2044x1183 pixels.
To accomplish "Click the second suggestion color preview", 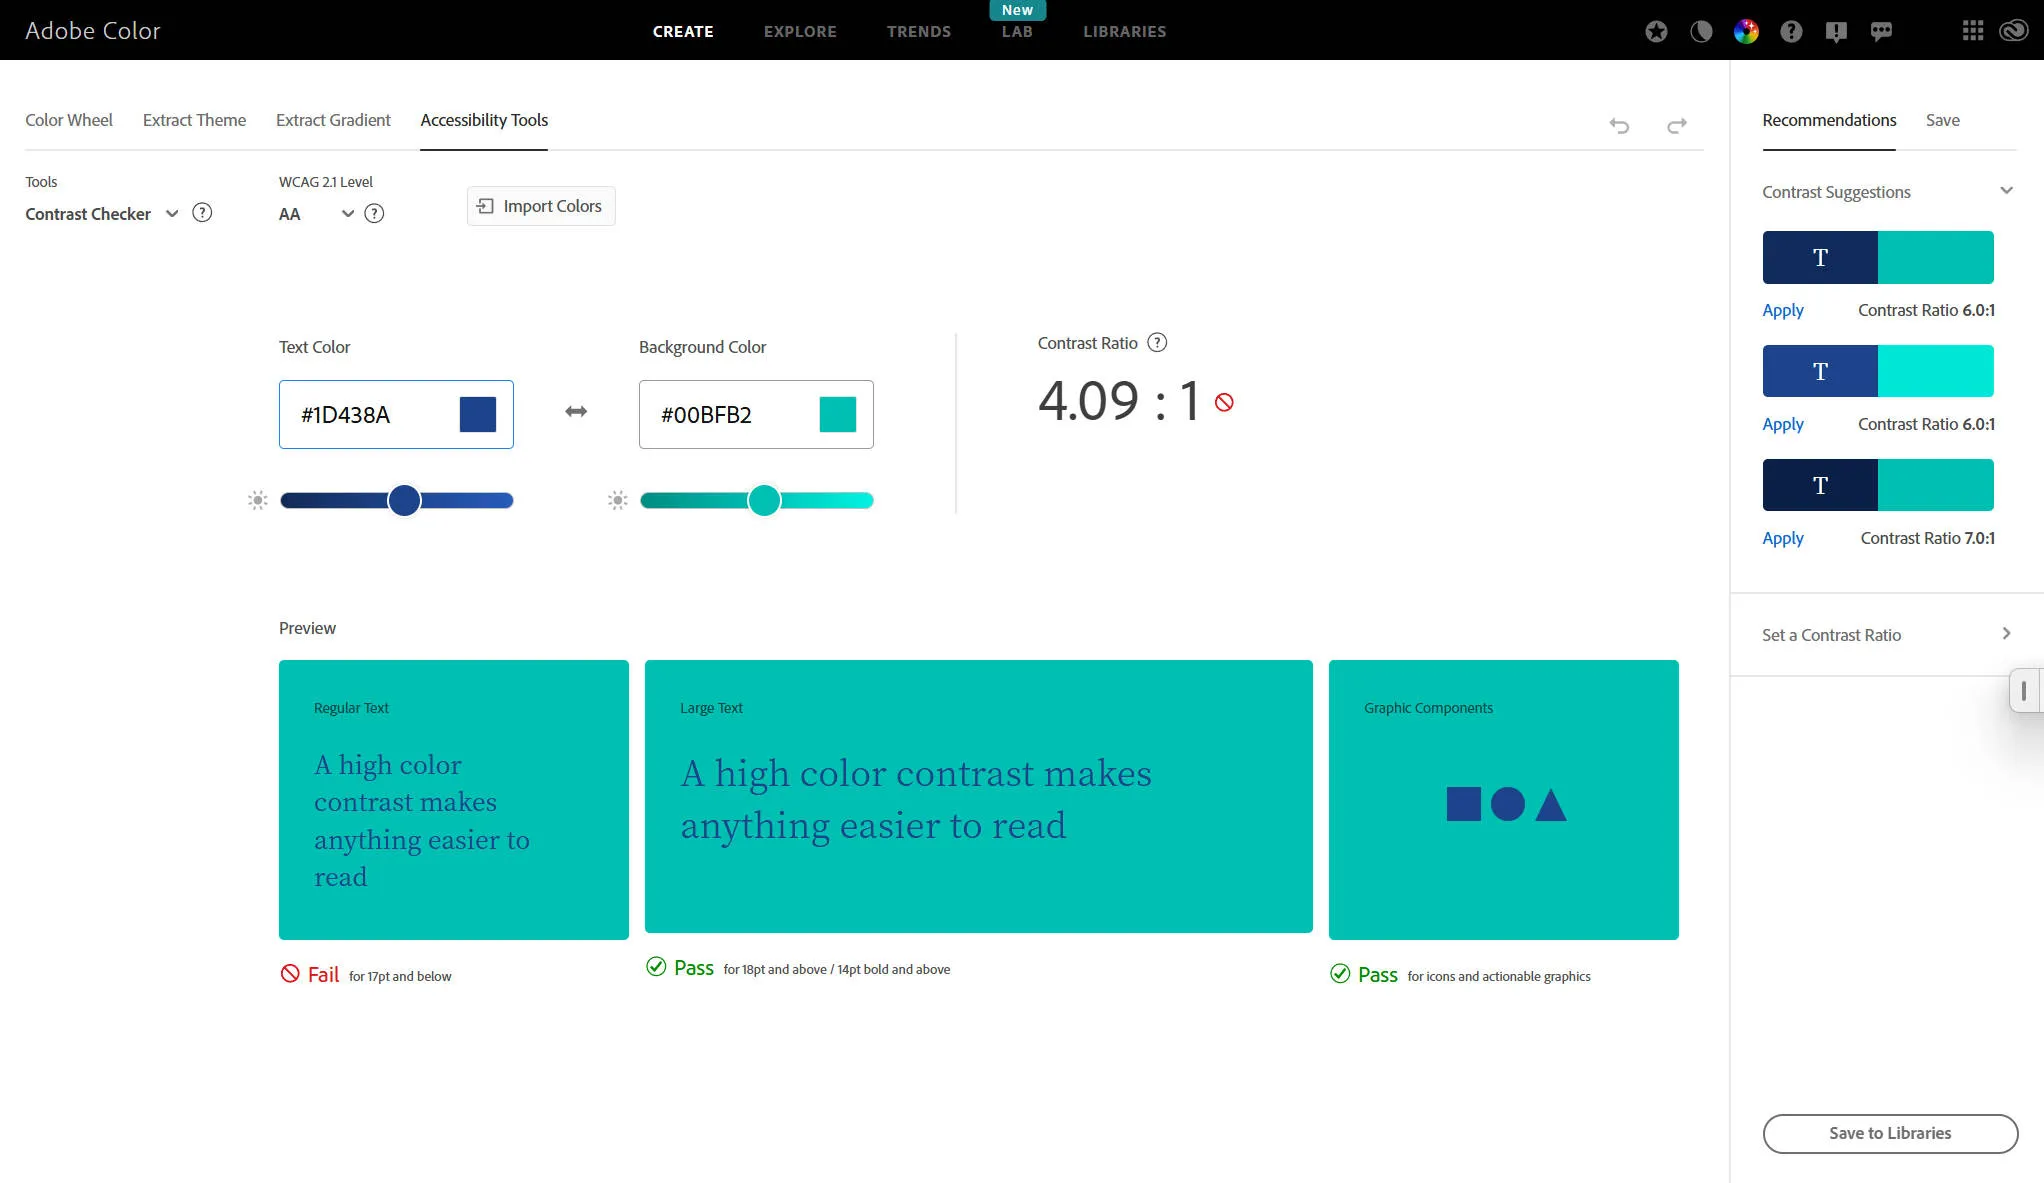I will point(1878,371).
